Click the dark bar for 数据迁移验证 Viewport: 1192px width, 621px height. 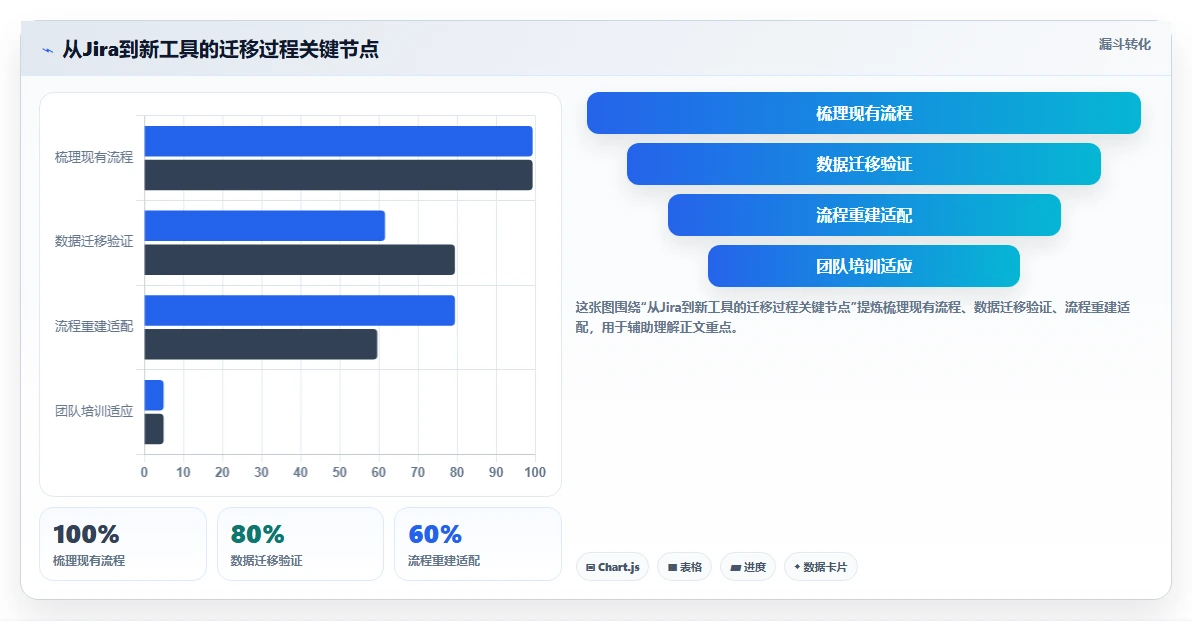[x=300, y=260]
